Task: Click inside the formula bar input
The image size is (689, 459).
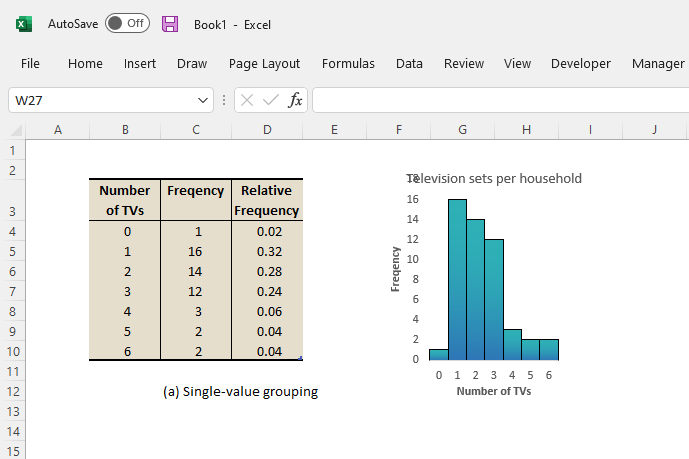Action: tap(500, 100)
